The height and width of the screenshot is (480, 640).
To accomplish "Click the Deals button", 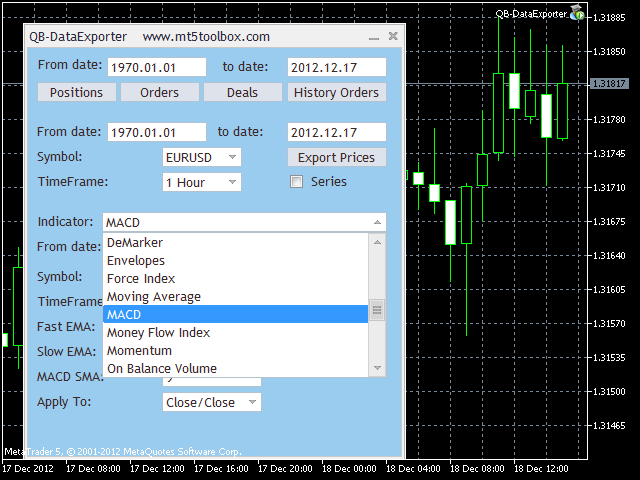I will pos(242,93).
